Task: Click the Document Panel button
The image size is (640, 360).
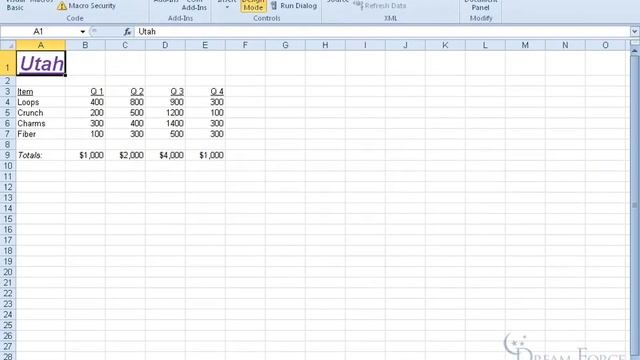Action: [480, 5]
